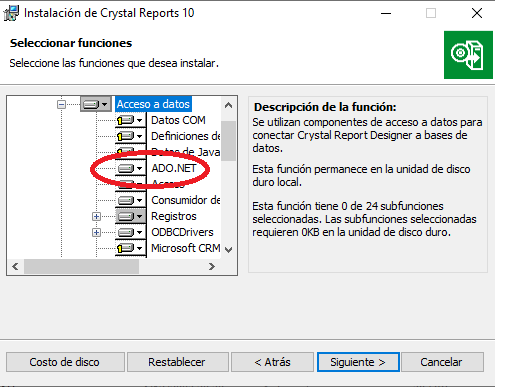Click the Costo de disco button
The width and height of the screenshot is (508, 387).
pos(65,362)
